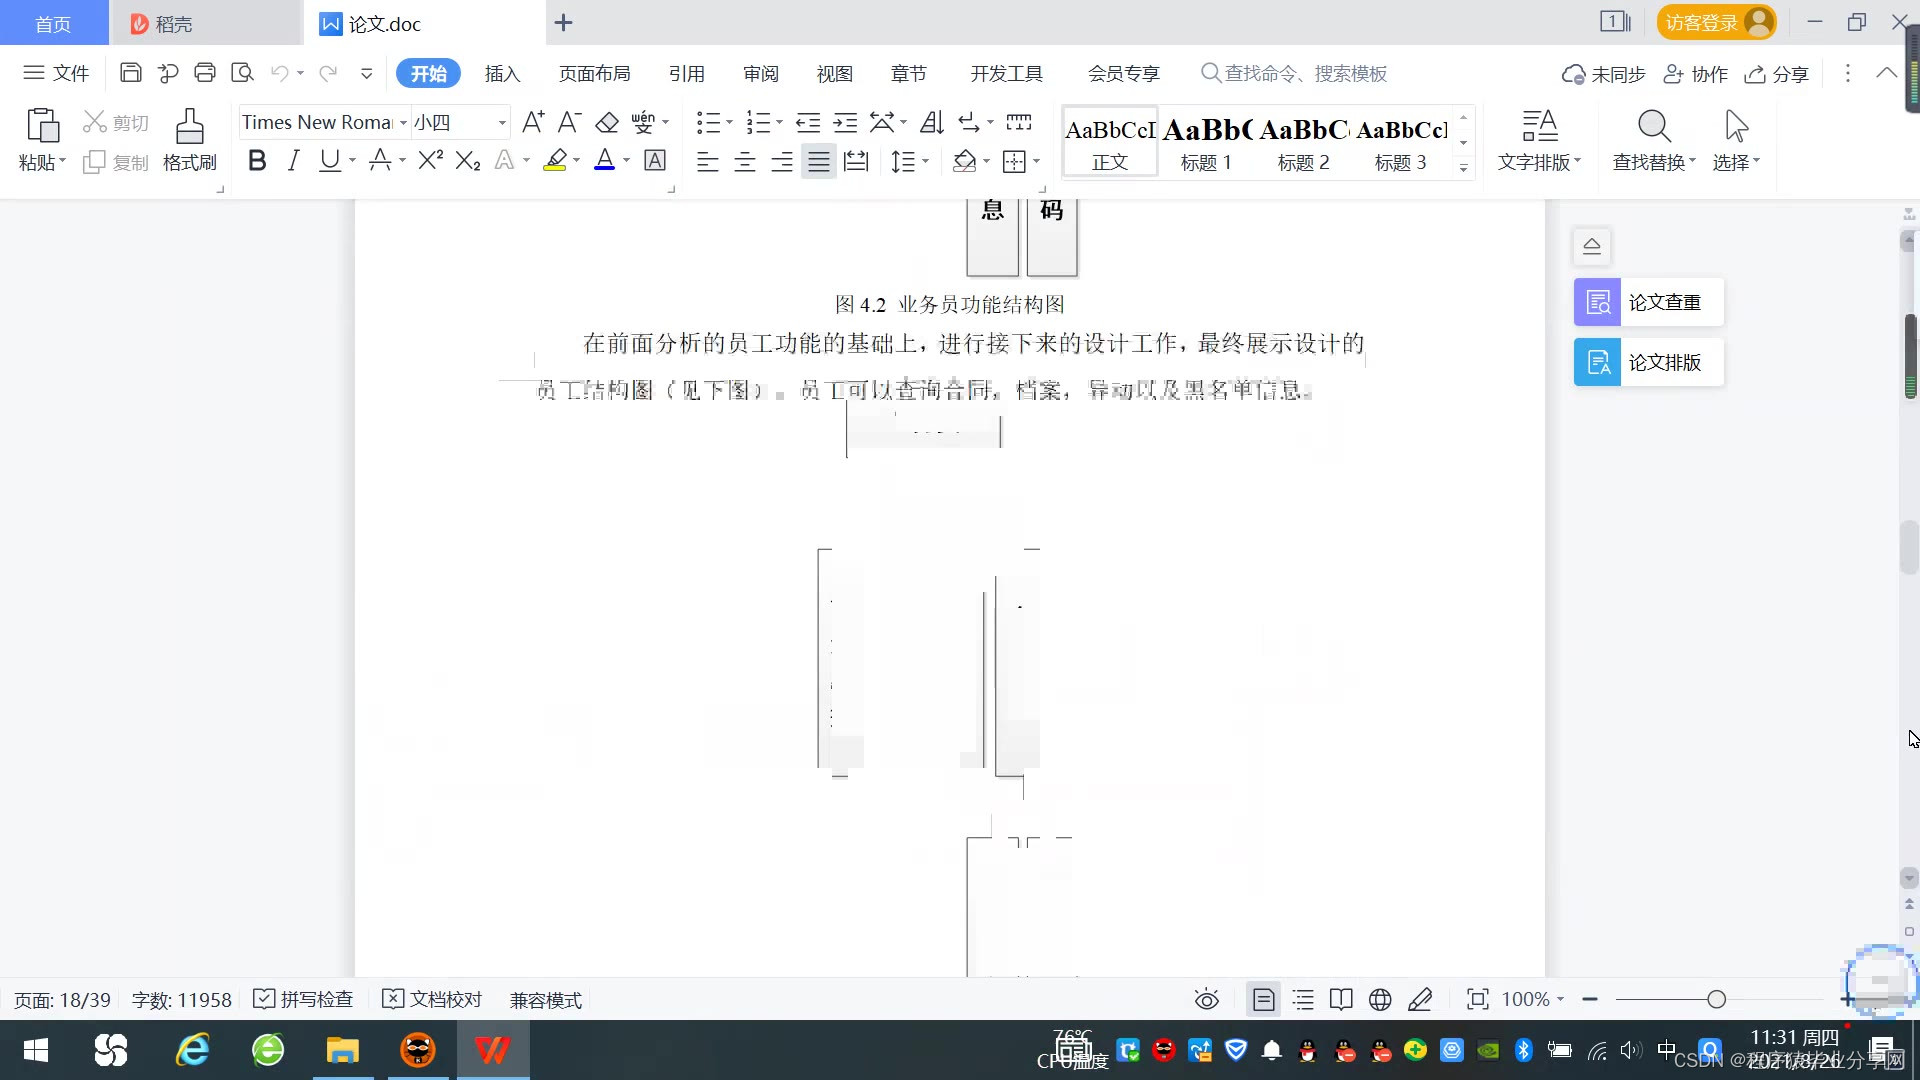This screenshot has height=1080, width=1920.
Task: Click the print icon in quick toolbar
Action: pyautogui.click(x=205, y=73)
